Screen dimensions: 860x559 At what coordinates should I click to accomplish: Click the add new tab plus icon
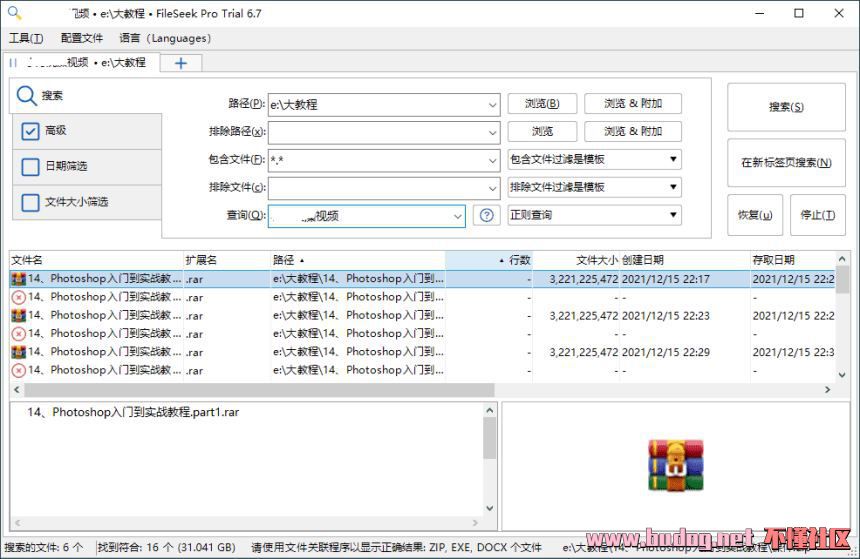coord(181,63)
